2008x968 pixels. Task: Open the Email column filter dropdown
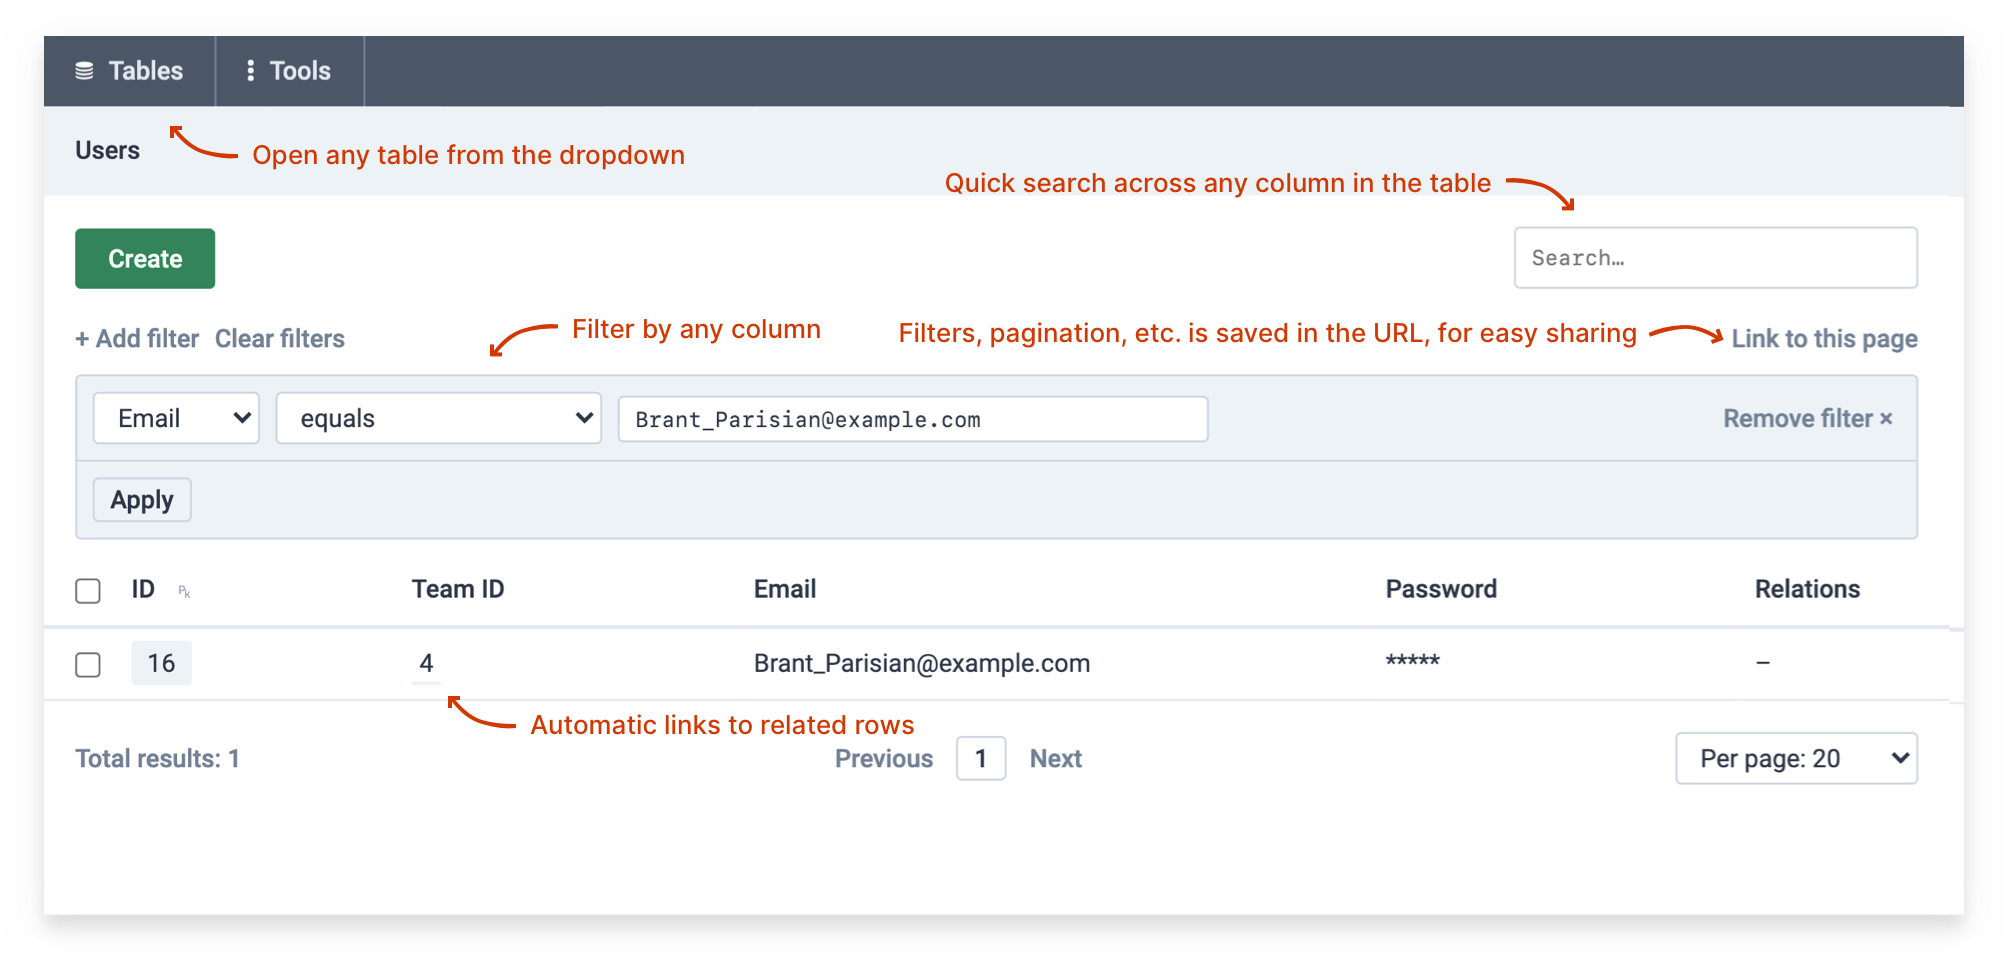pyautogui.click(x=176, y=418)
